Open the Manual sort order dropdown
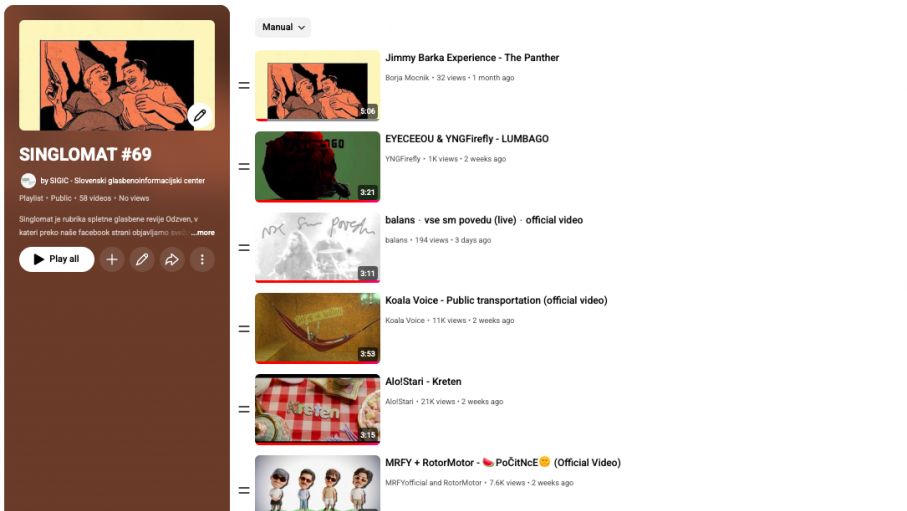907x511 pixels. tap(283, 27)
